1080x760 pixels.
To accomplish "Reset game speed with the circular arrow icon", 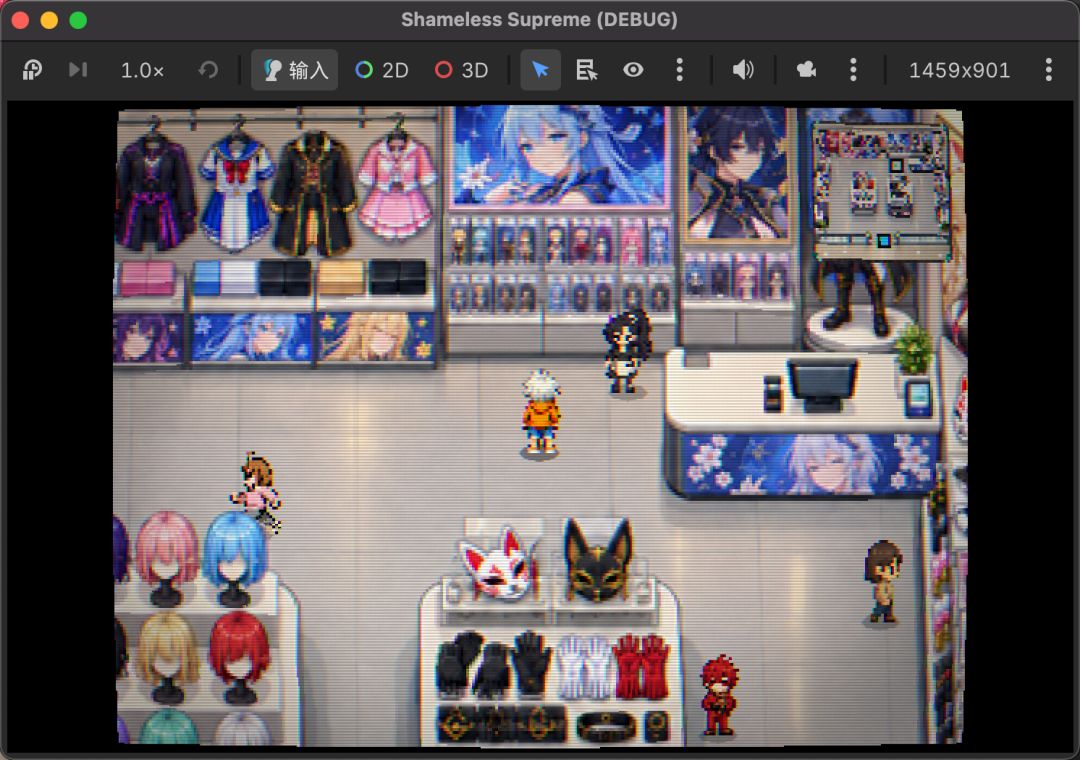I will tap(208, 70).
